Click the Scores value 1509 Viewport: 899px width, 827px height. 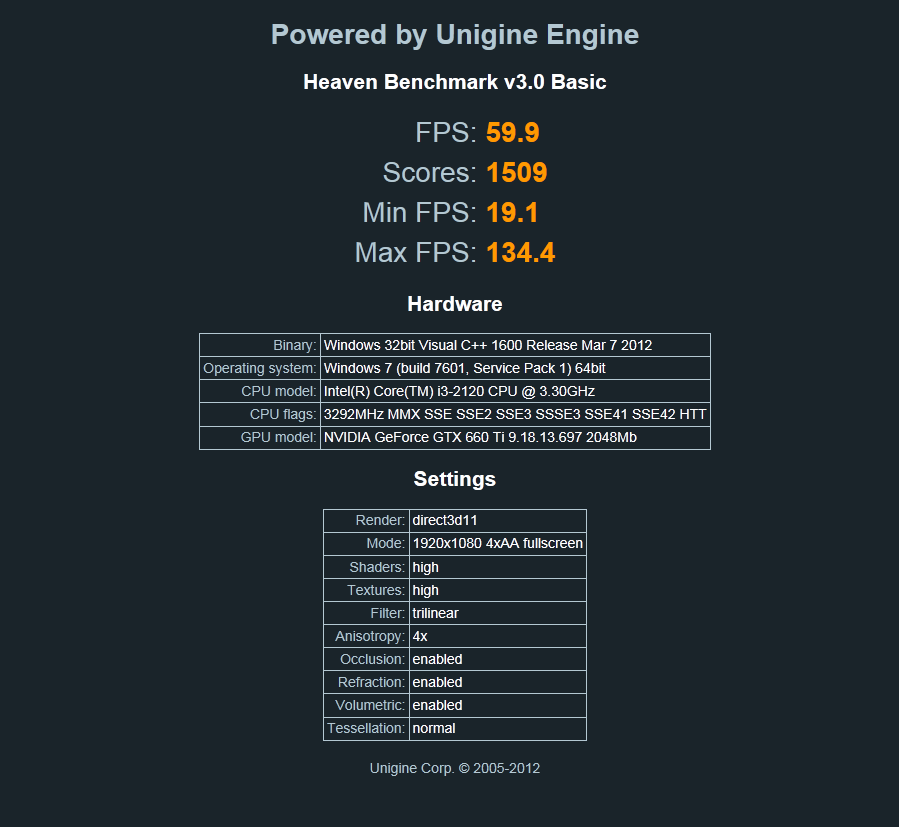click(517, 173)
